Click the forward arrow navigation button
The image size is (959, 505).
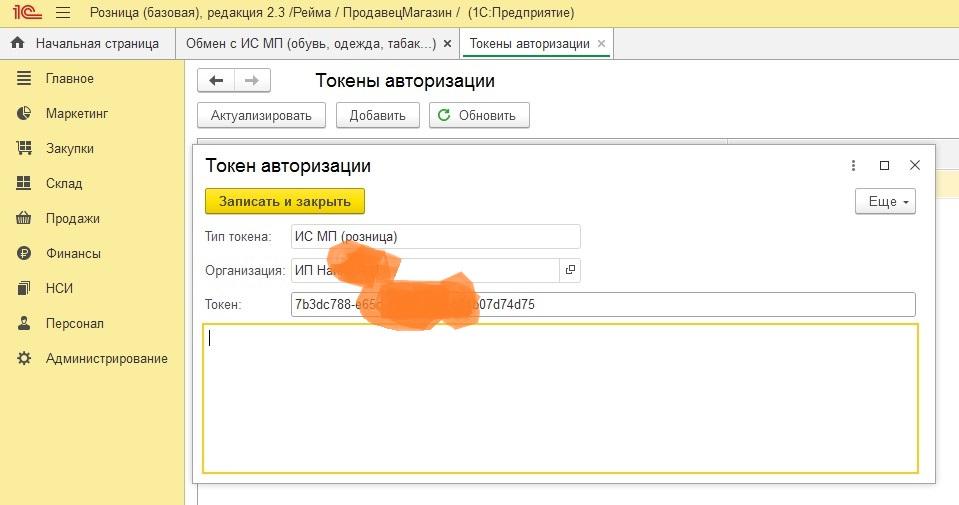coord(251,81)
